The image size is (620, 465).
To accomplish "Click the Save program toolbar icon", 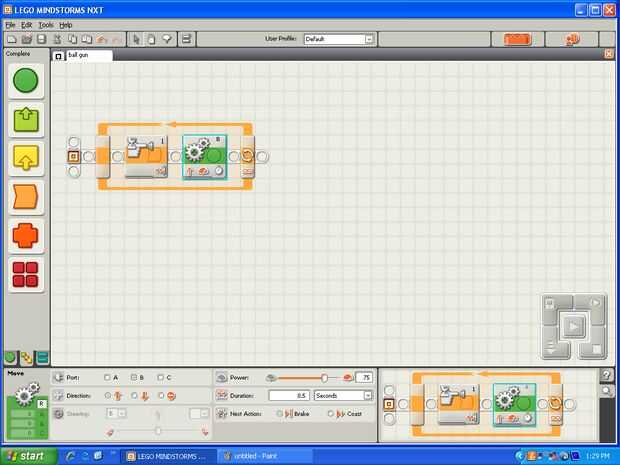I will pyautogui.click(x=42, y=39).
